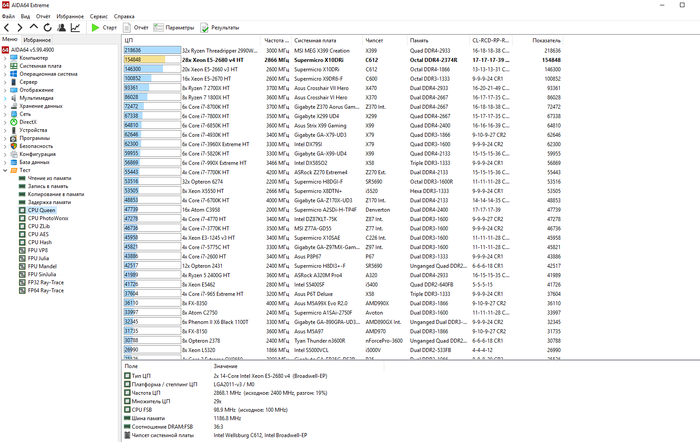Select the Безопасность shield icon

coord(13,146)
